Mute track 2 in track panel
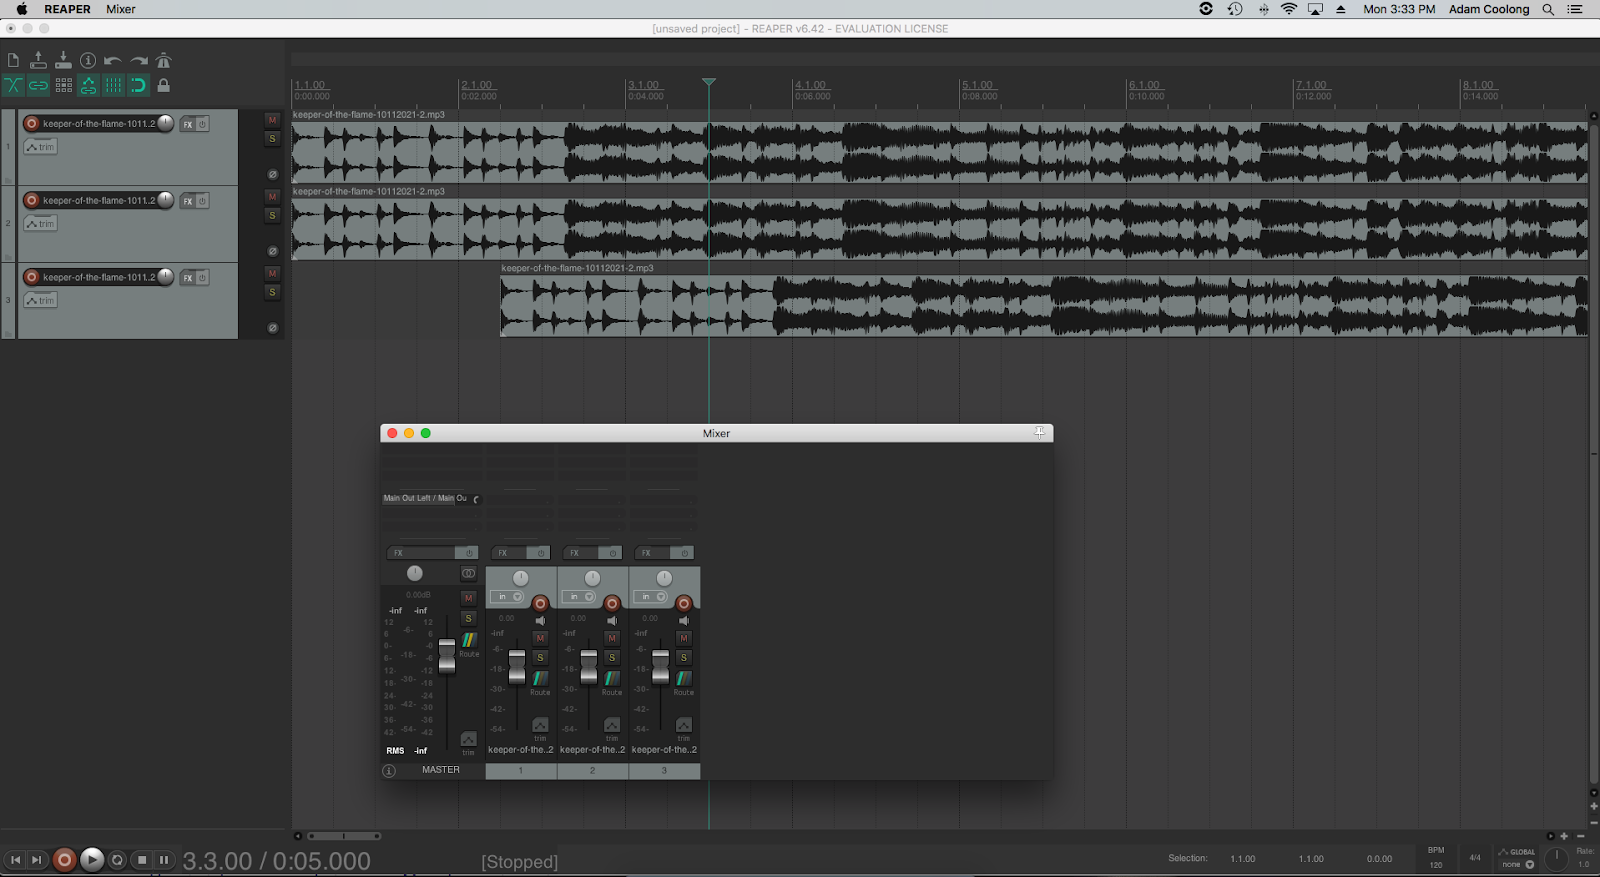This screenshot has width=1600, height=877. pos(272,197)
